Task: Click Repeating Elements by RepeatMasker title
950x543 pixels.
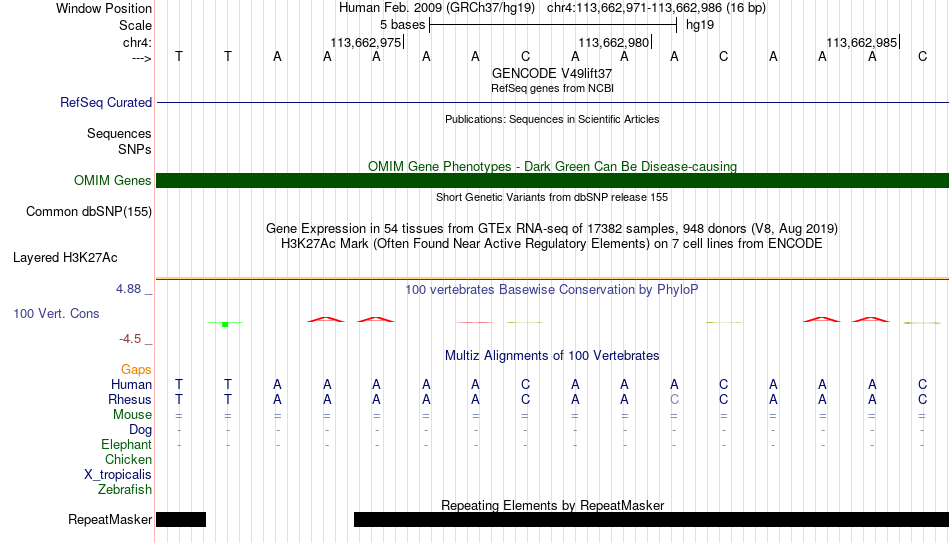Action: tap(553, 505)
